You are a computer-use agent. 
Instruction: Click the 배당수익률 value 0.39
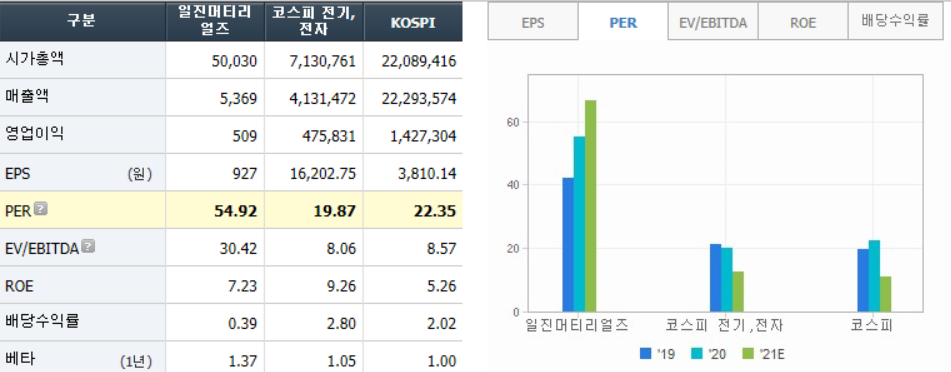click(x=242, y=323)
